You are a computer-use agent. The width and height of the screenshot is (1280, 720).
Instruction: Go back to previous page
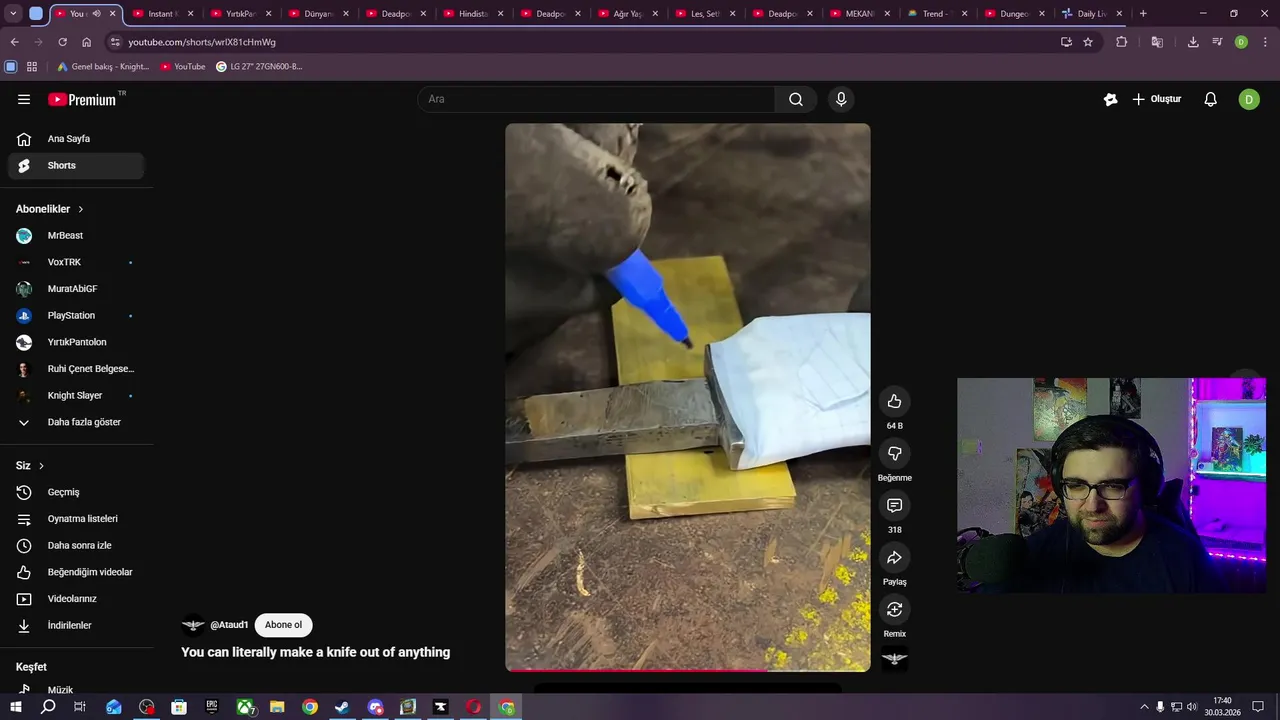coord(14,42)
